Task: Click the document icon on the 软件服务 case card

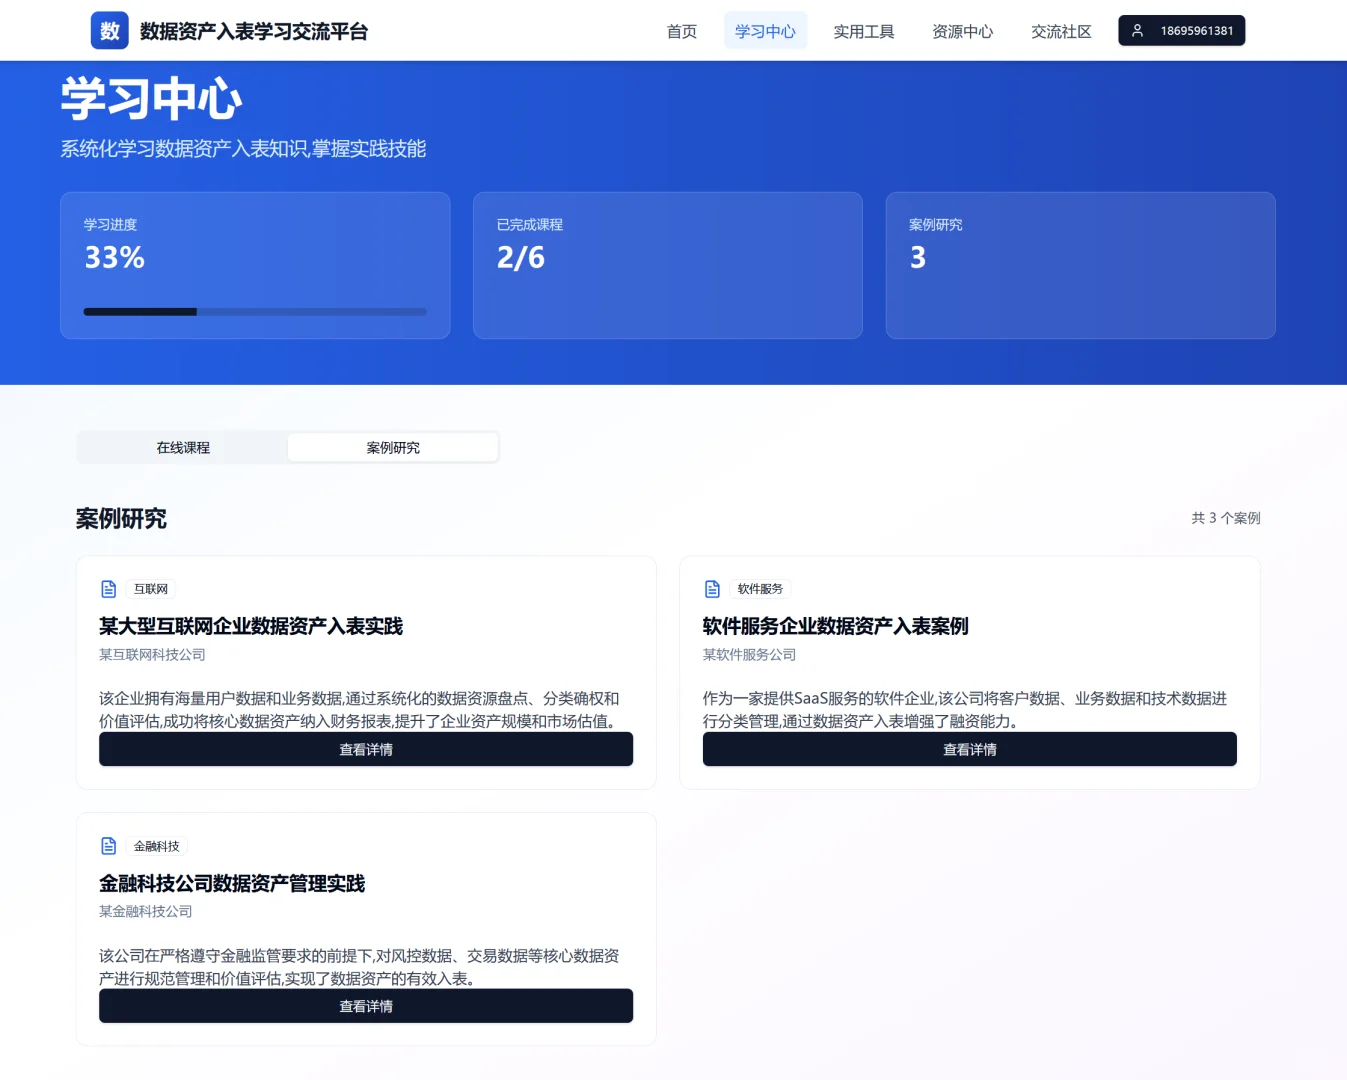Action: pos(712,588)
